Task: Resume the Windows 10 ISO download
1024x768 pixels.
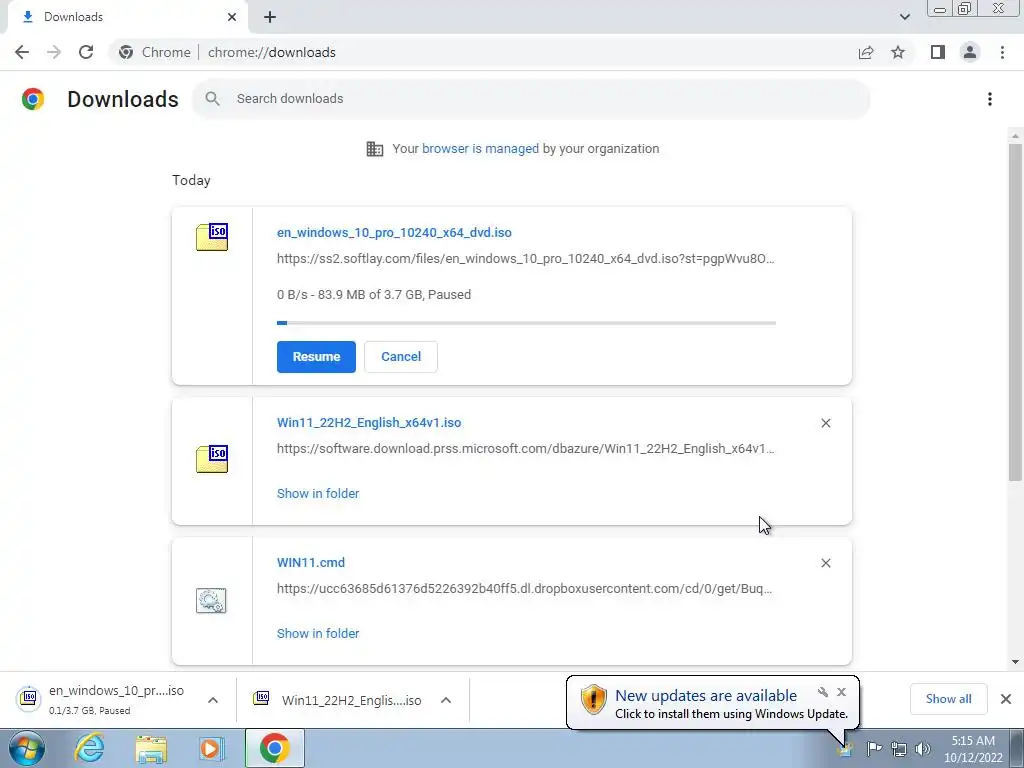Action: 316,357
